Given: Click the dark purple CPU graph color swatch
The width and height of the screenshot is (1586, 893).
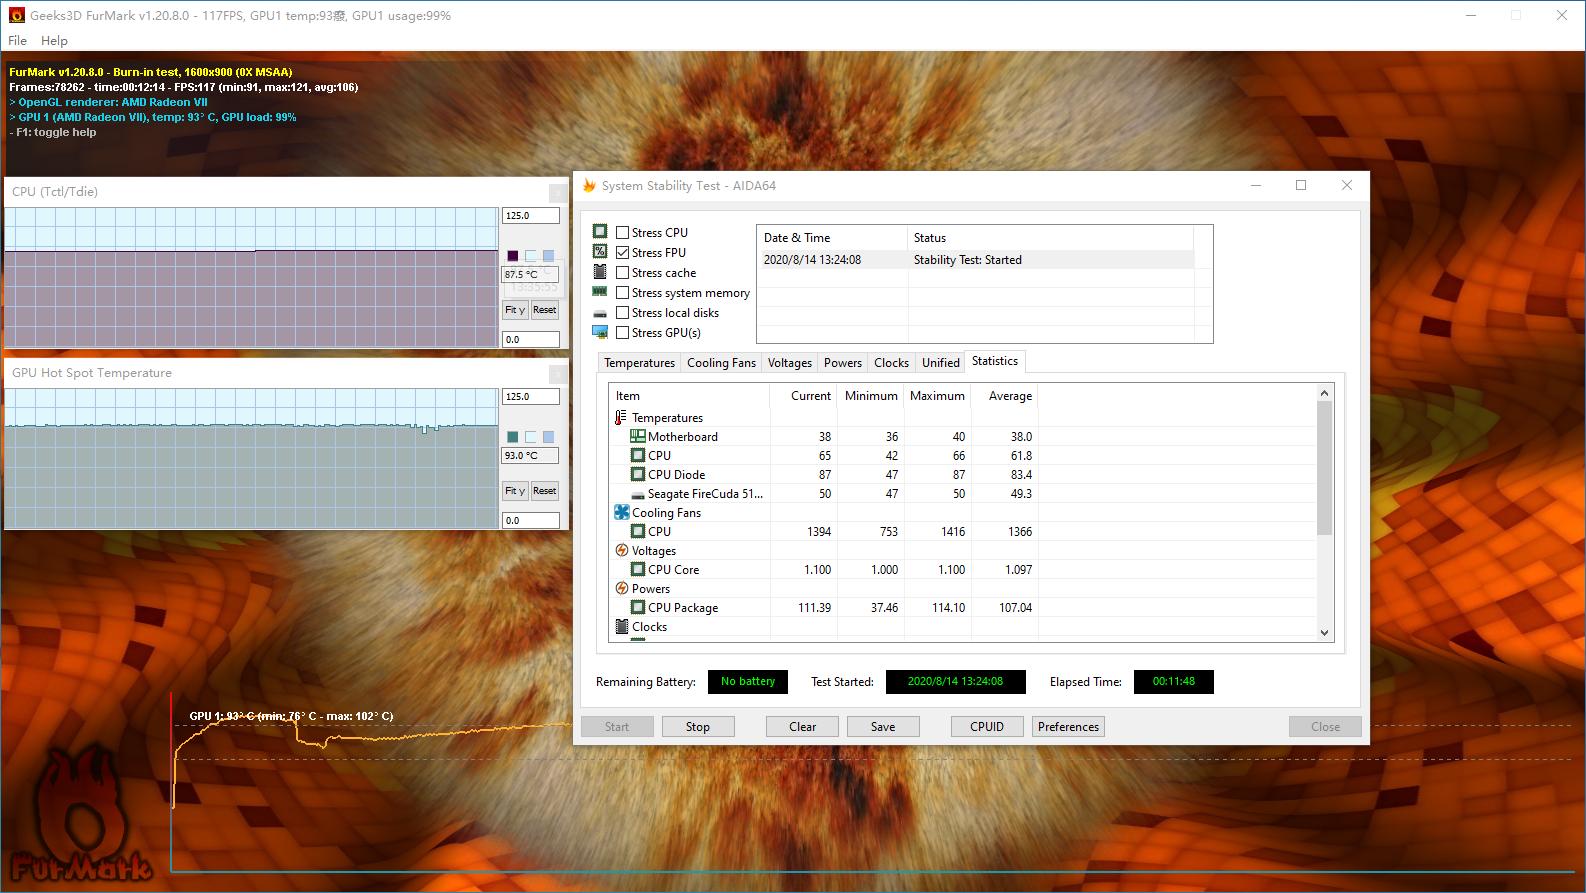Looking at the screenshot, I should pos(513,256).
